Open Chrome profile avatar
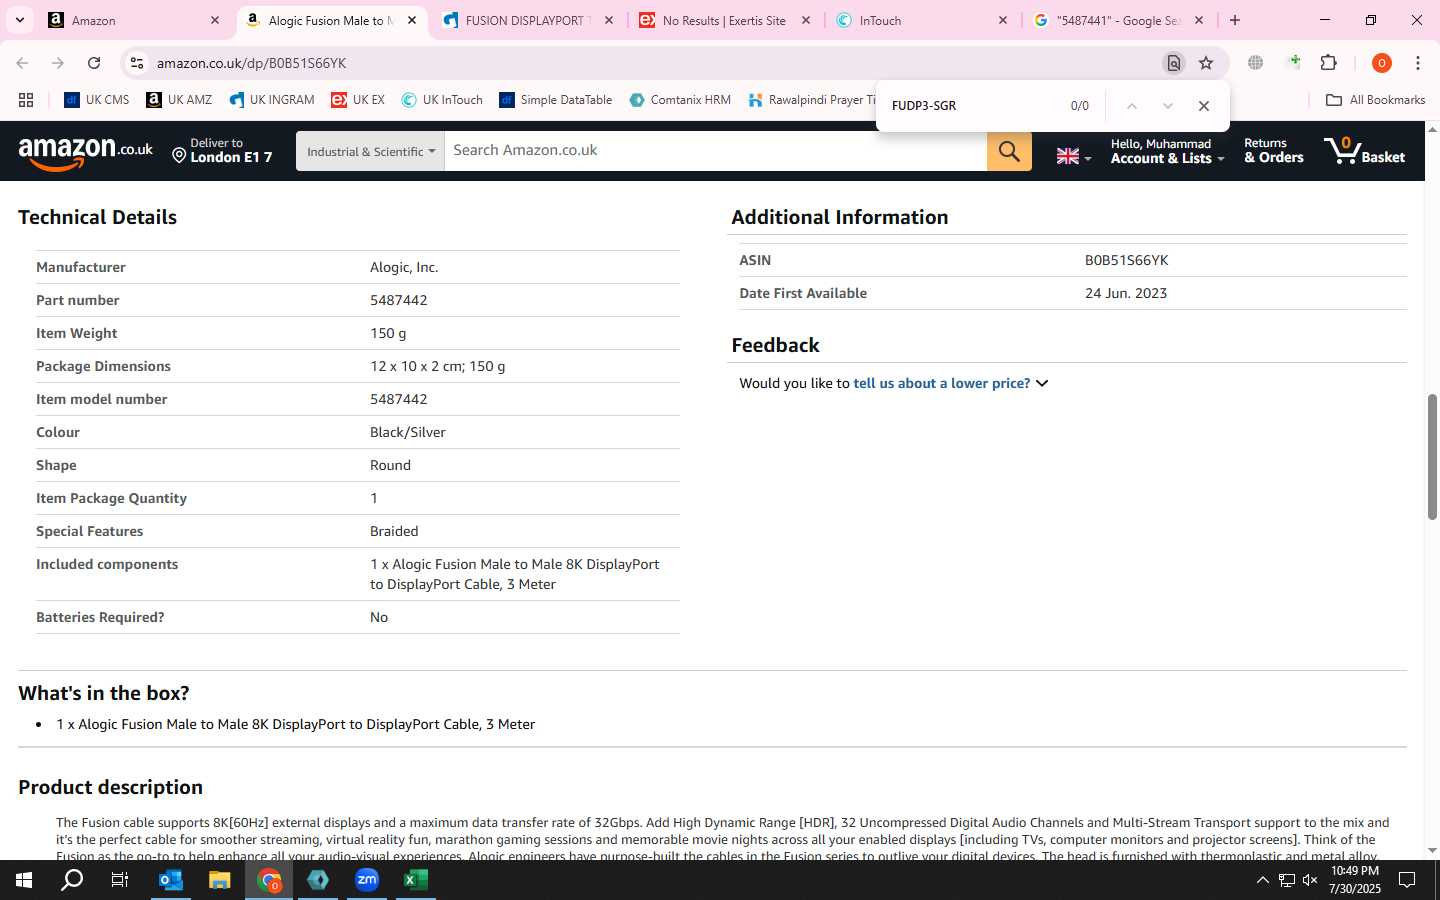Screen dimensions: 1440x900 pos(1382,63)
